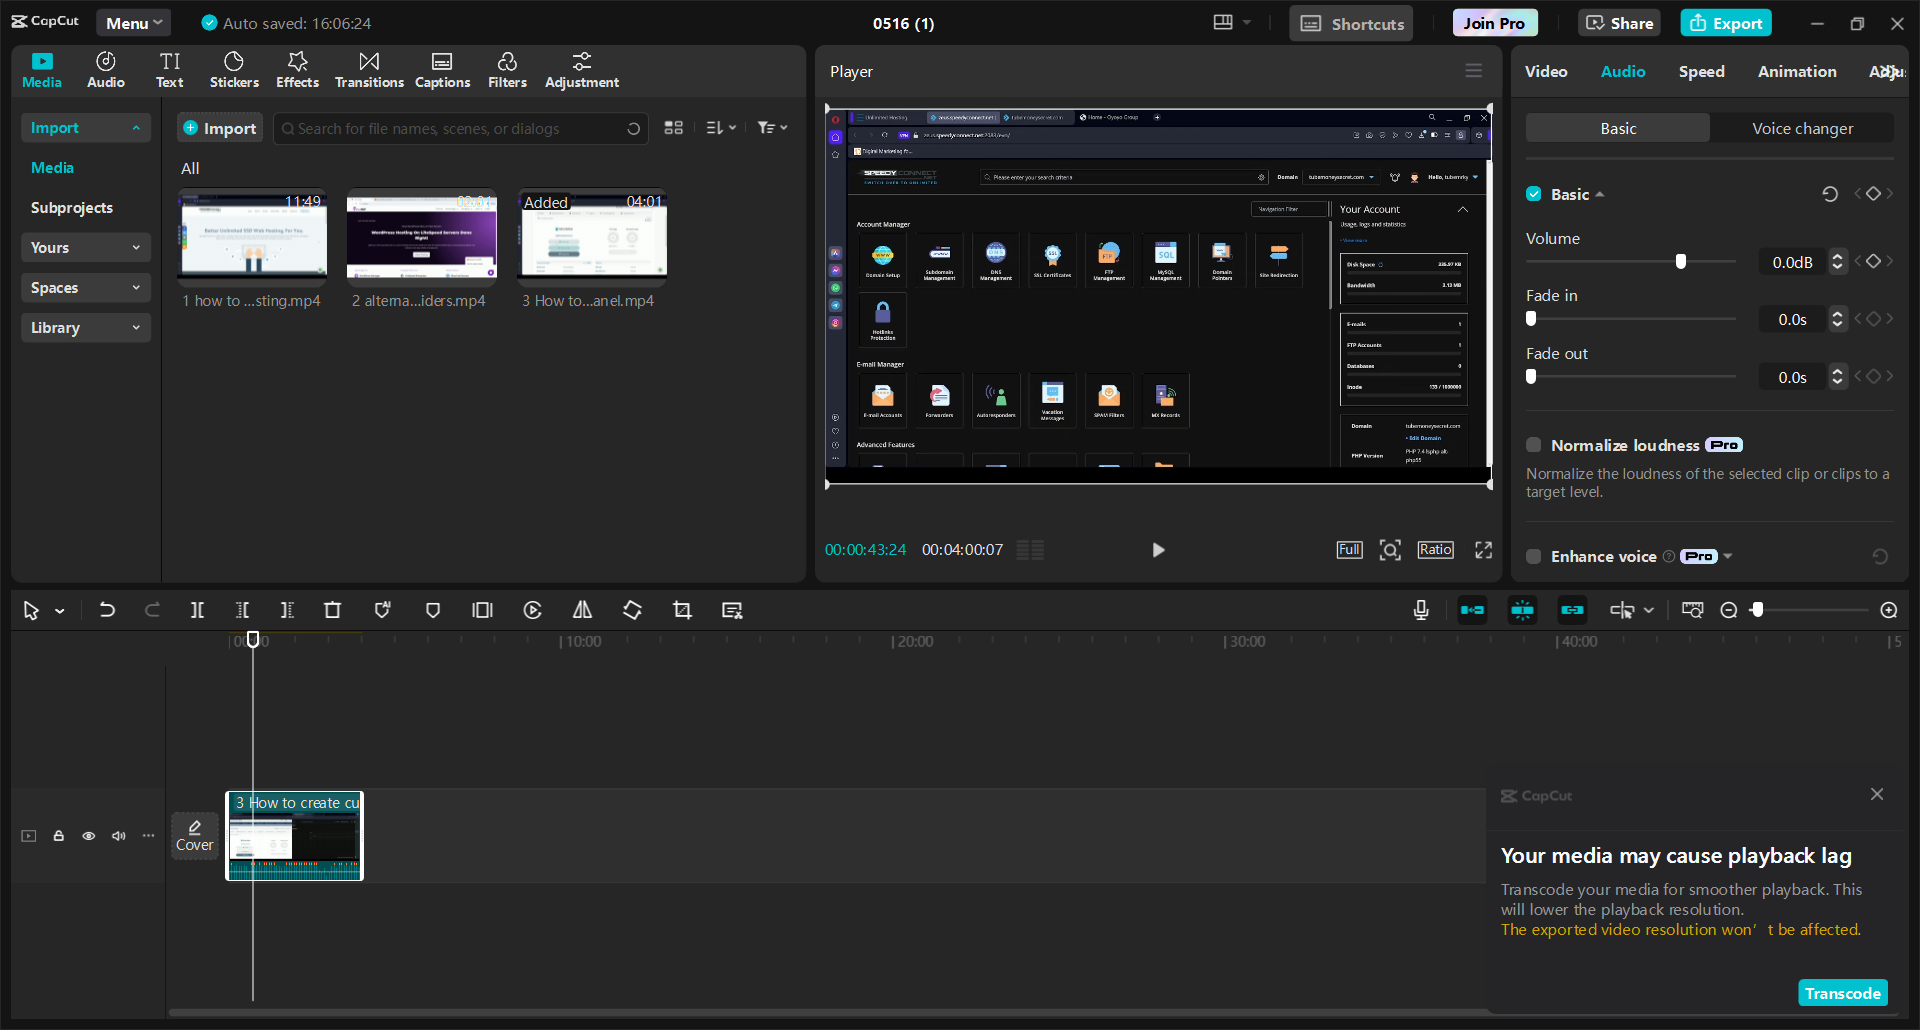Open the Captions panel
The image size is (1920, 1030).
click(442, 70)
